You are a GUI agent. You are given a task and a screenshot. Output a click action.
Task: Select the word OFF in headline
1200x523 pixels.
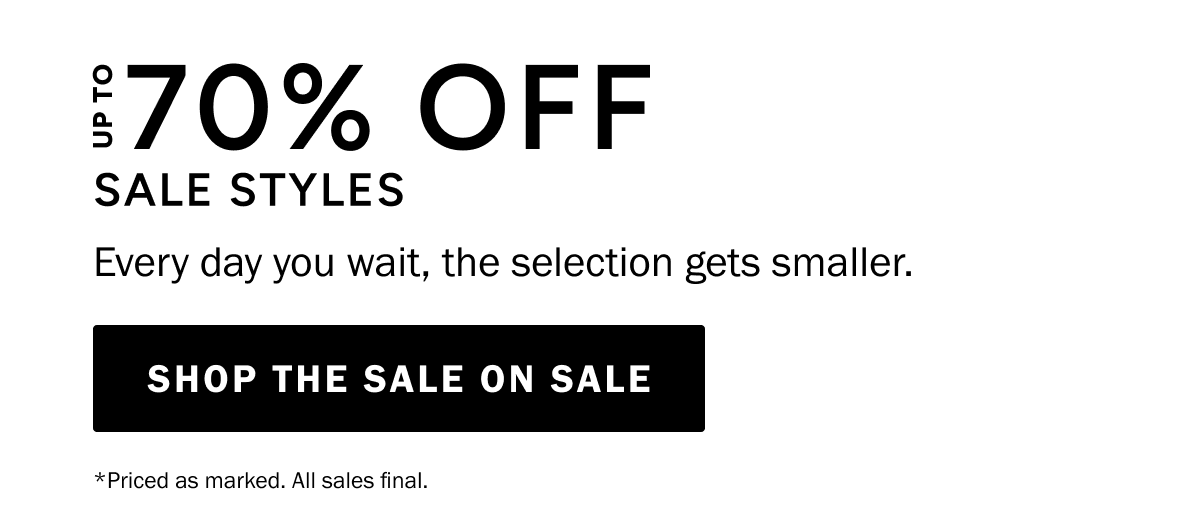pos(540,107)
